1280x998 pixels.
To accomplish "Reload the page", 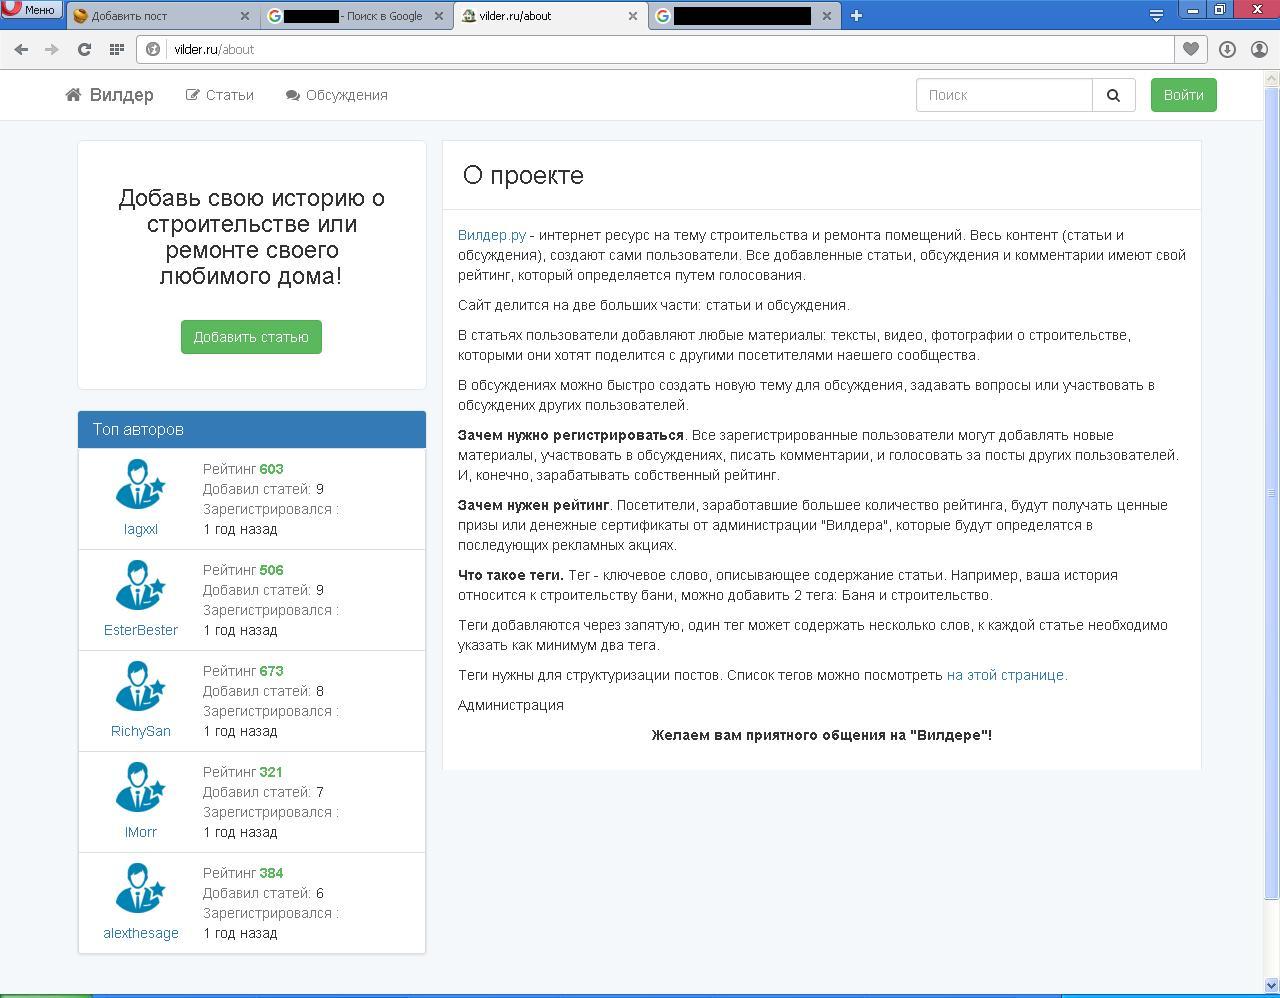I will 84,49.
